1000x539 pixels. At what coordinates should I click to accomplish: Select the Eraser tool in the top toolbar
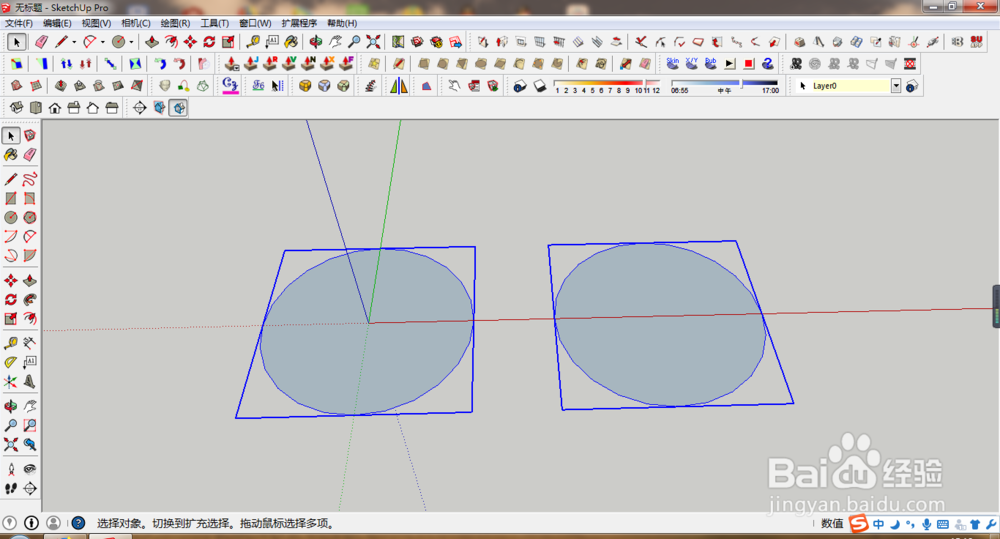click(x=41, y=42)
